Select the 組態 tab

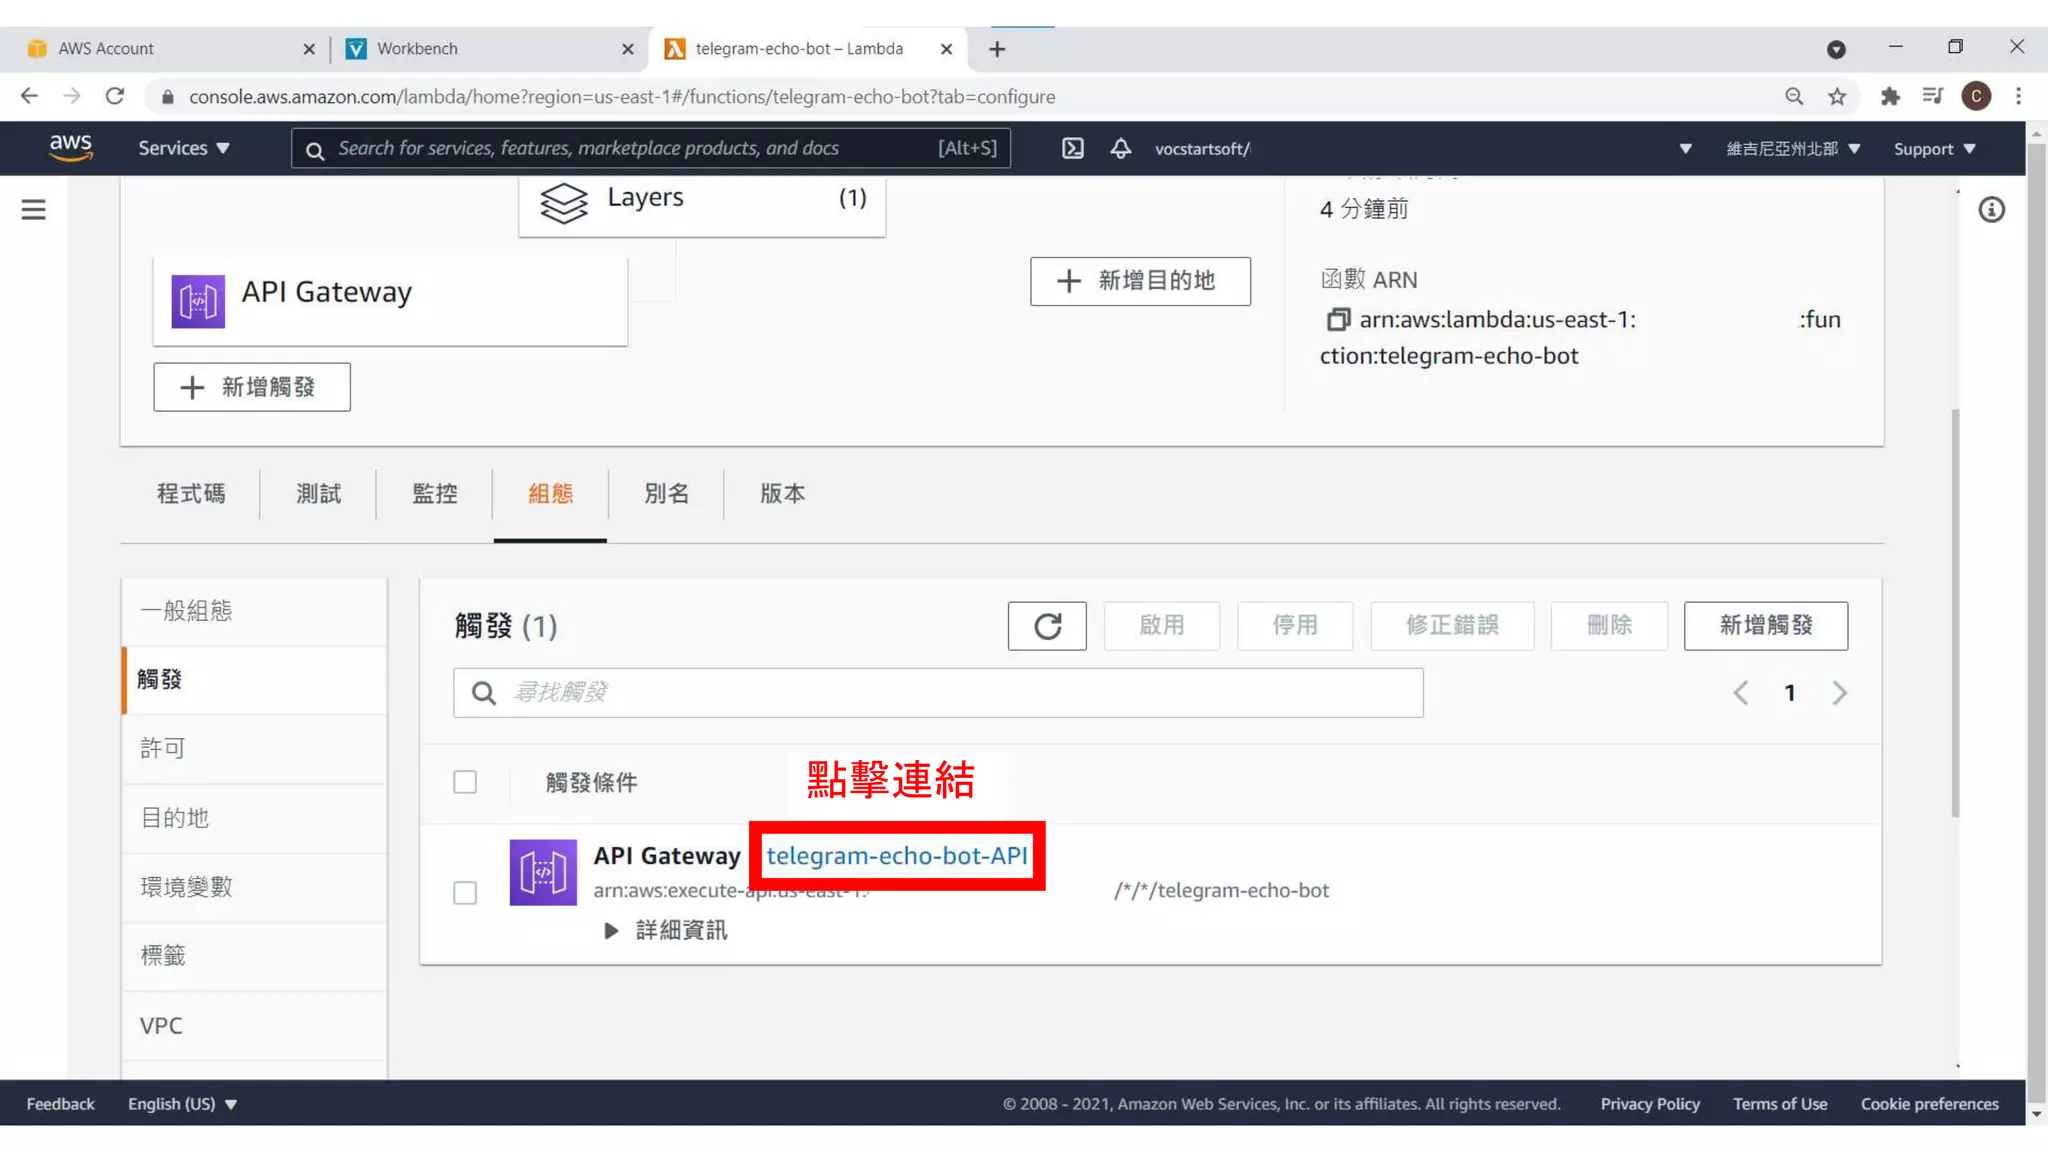pyautogui.click(x=550, y=493)
